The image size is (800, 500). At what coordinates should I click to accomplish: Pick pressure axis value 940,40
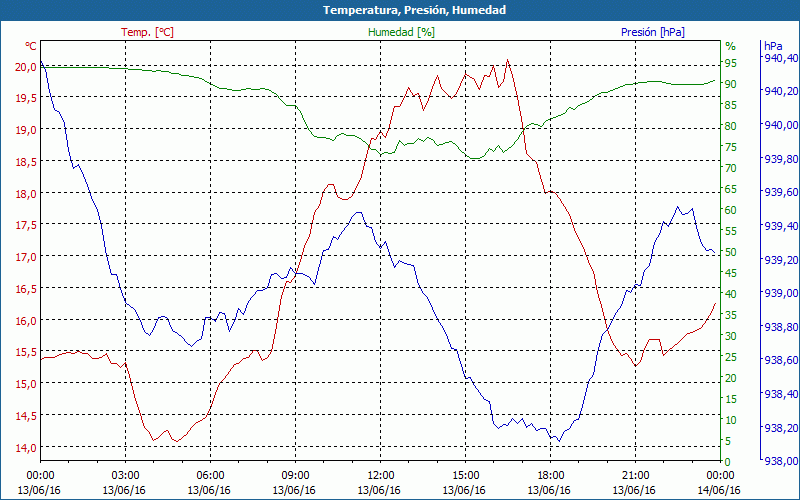pyautogui.click(x=779, y=58)
